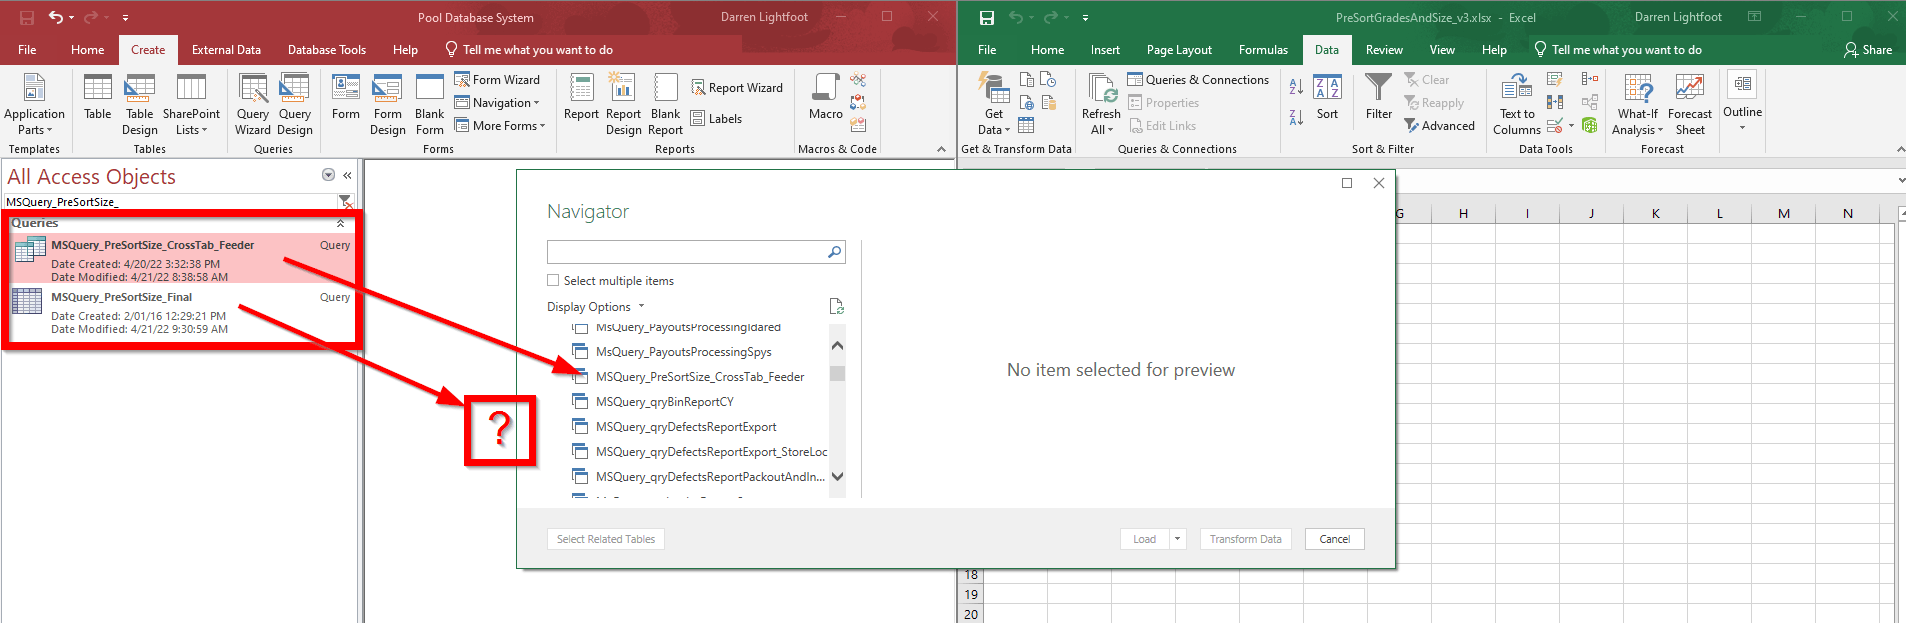Click Transform Data button in Navigator
Viewport: 1906px width, 623px height.
[1246, 539]
